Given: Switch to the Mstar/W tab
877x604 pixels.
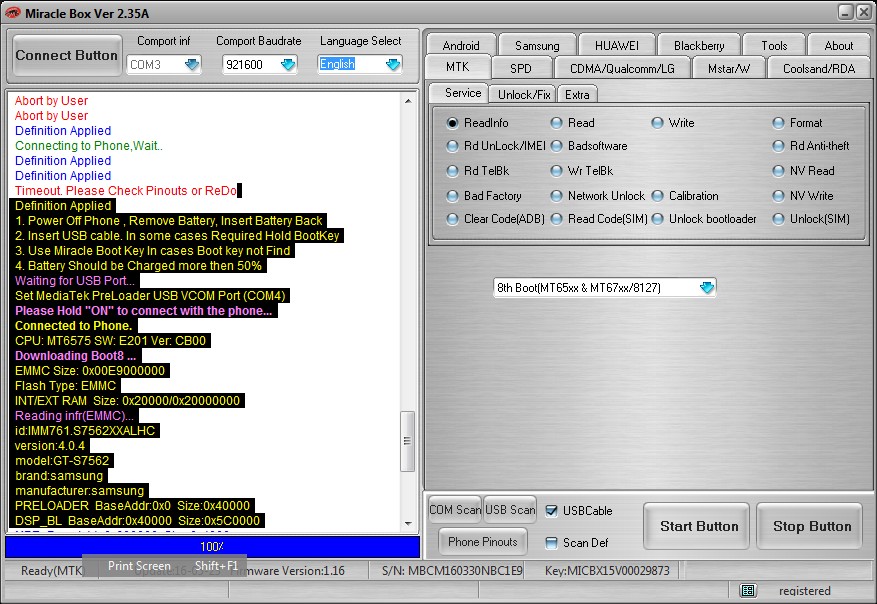Looking at the screenshot, I should [x=729, y=68].
